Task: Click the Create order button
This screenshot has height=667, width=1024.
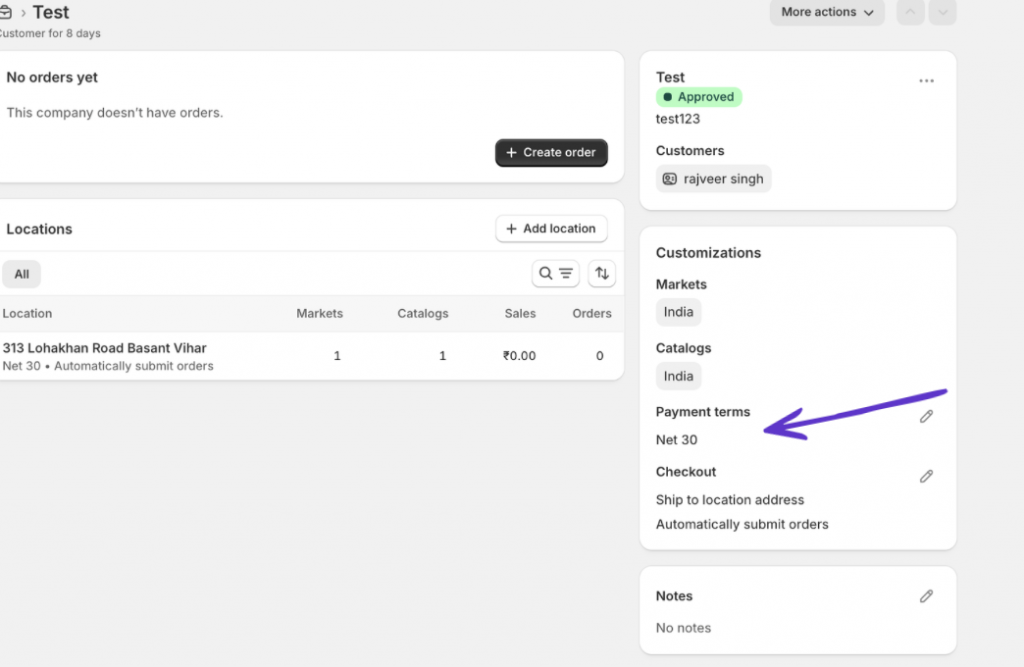Action: coord(551,152)
